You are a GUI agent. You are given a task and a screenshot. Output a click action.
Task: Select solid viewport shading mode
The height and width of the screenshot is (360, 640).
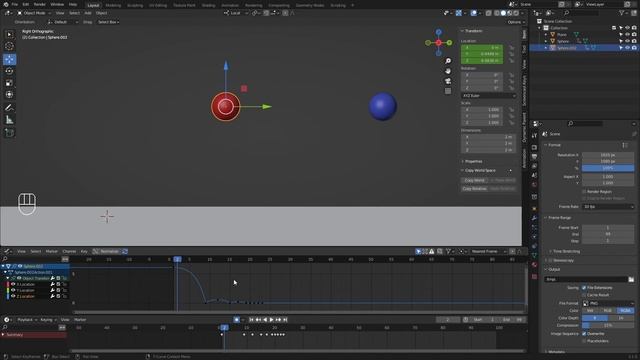coord(503,13)
